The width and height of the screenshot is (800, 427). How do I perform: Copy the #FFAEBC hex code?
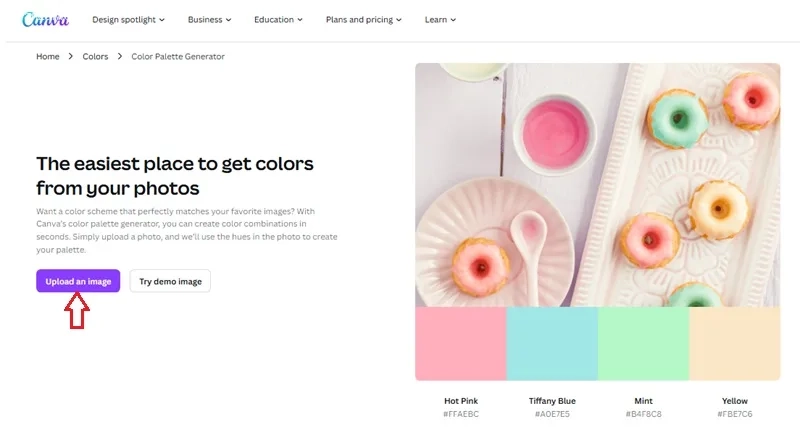point(461,413)
